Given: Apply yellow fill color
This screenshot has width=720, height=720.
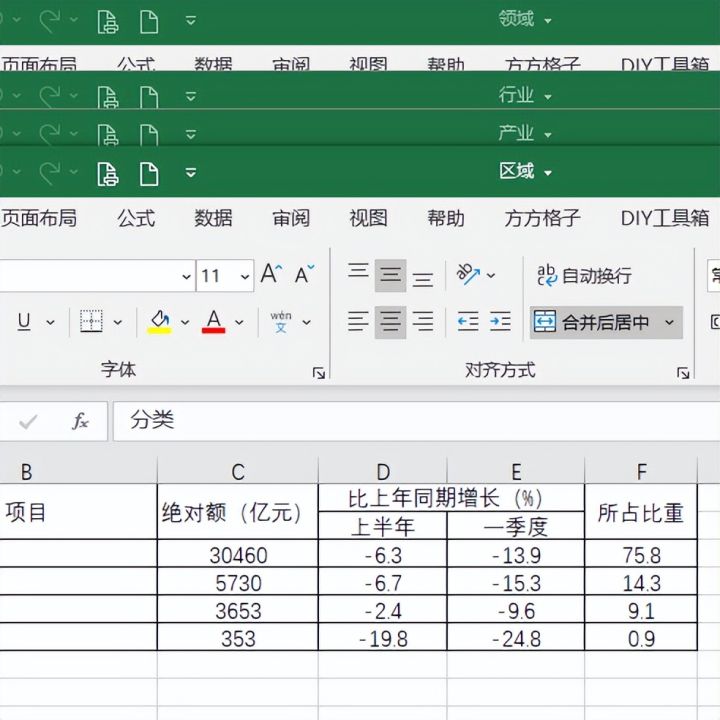Looking at the screenshot, I should [159, 321].
